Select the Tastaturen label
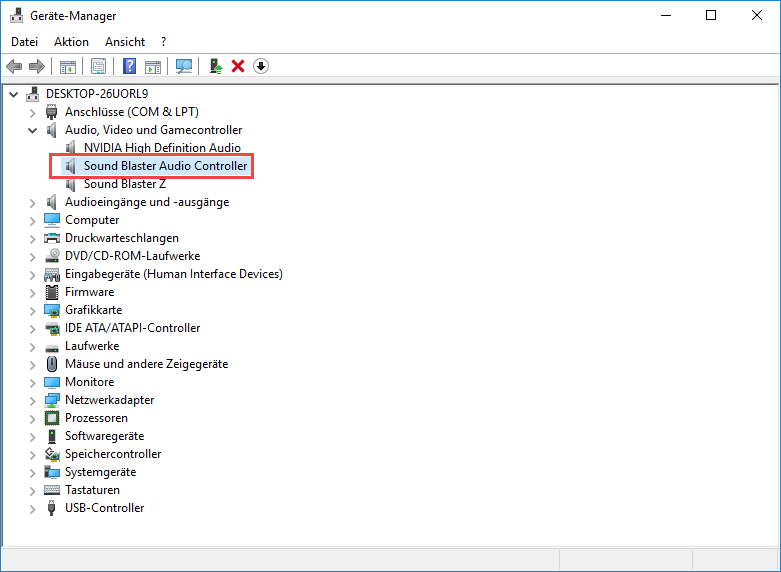This screenshot has height=572, width=781. click(x=93, y=490)
